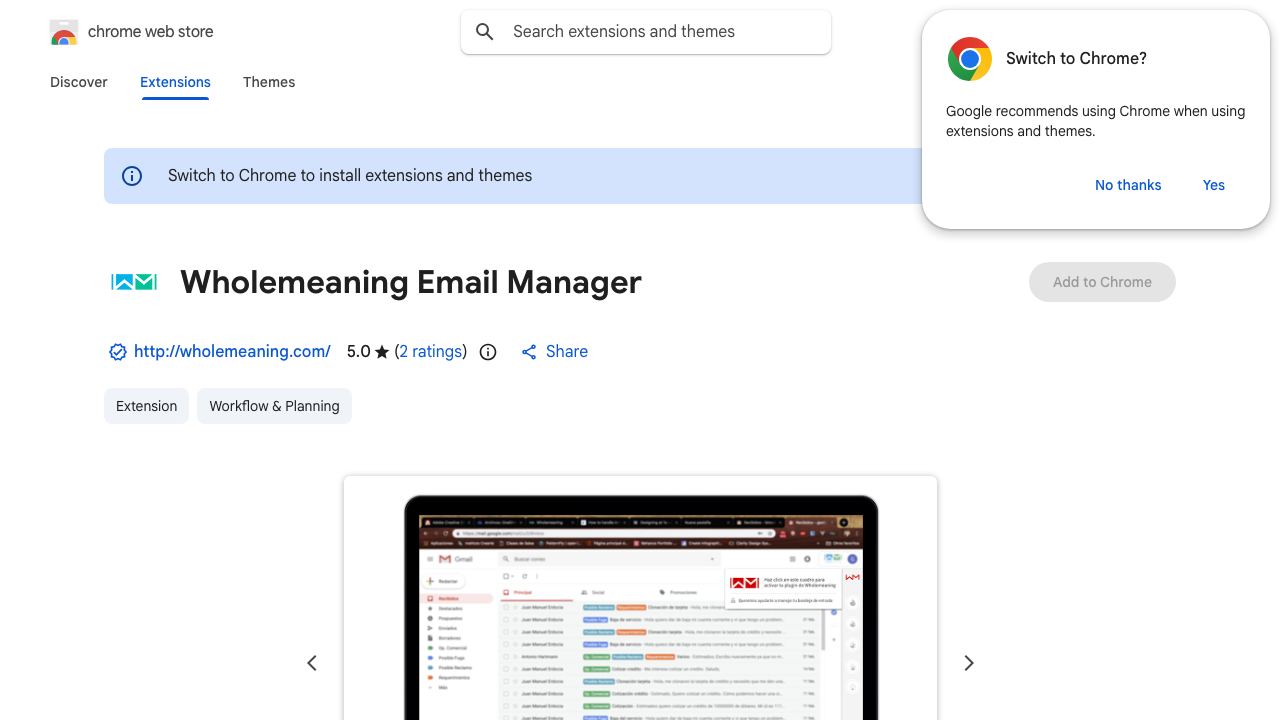Select the Extensions tab
Viewport: 1280px width, 720px height.
click(x=175, y=82)
